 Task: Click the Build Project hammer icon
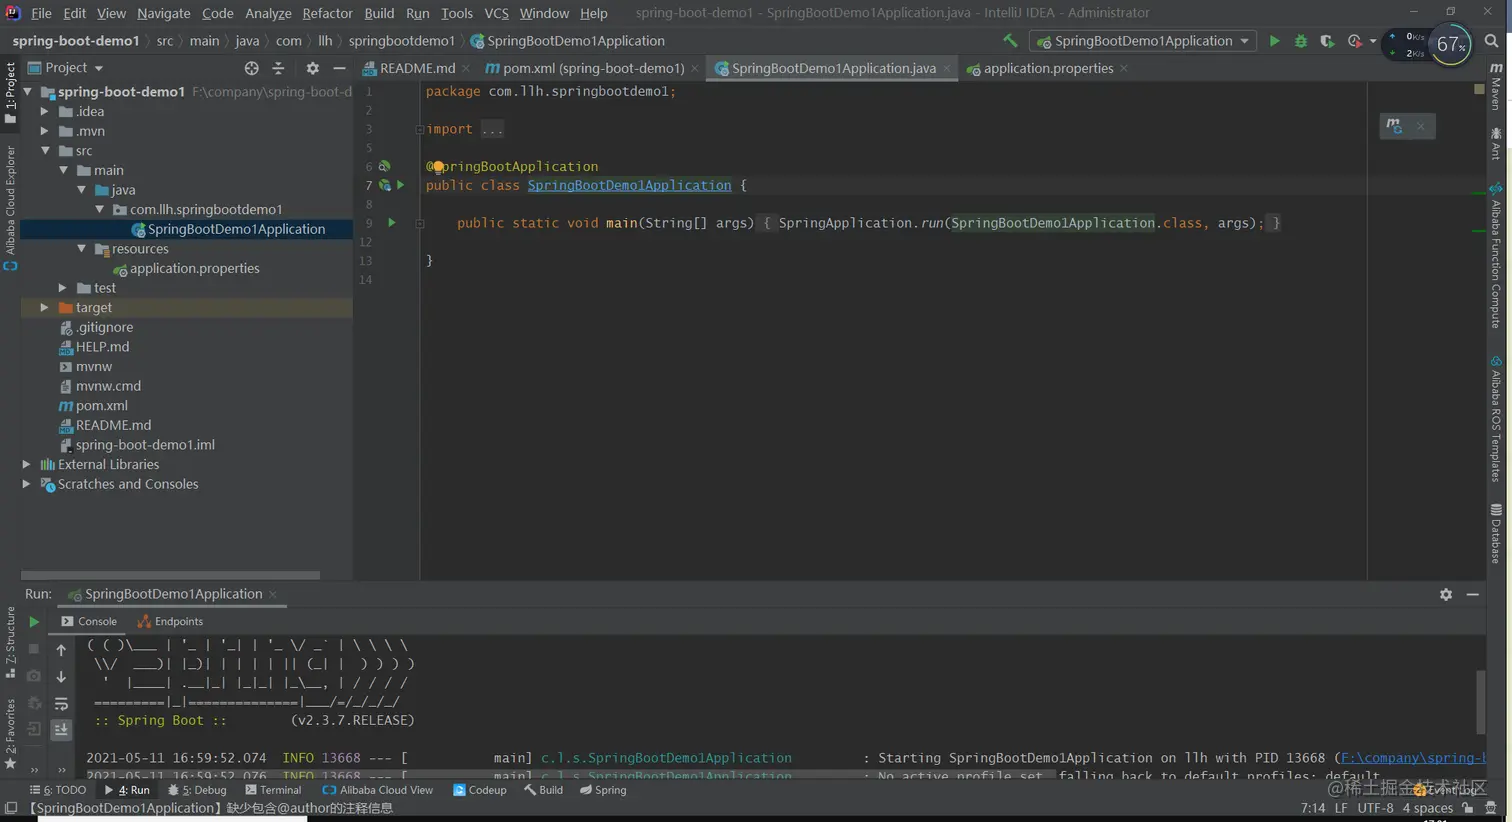tap(1010, 41)
